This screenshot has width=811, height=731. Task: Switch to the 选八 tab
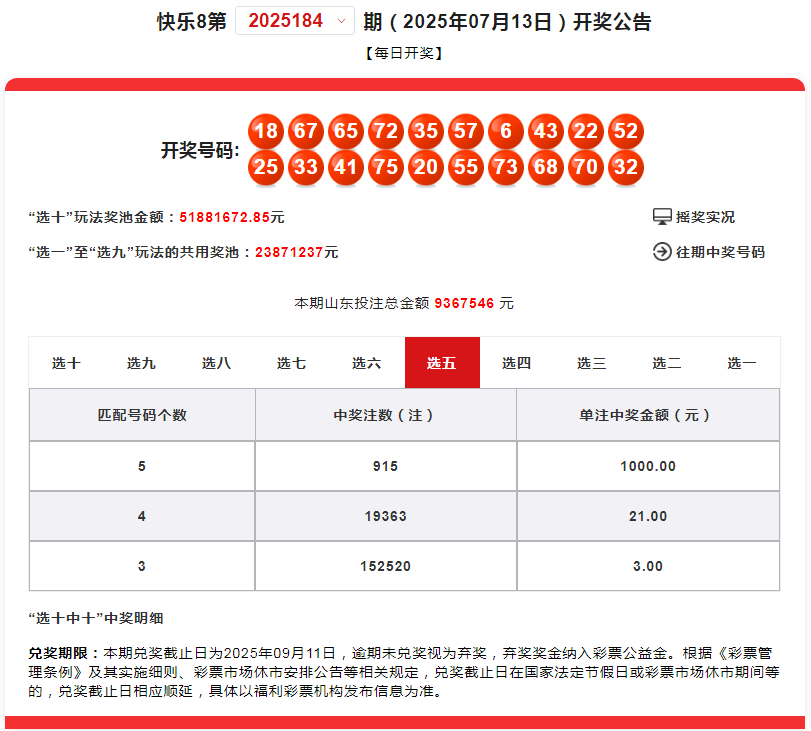216,363
